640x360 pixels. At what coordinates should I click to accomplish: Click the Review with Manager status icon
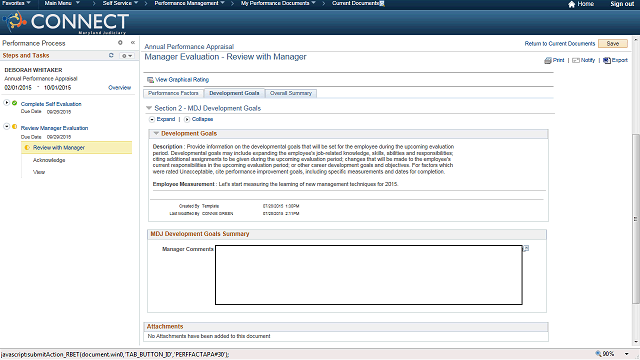click(27, 147)
